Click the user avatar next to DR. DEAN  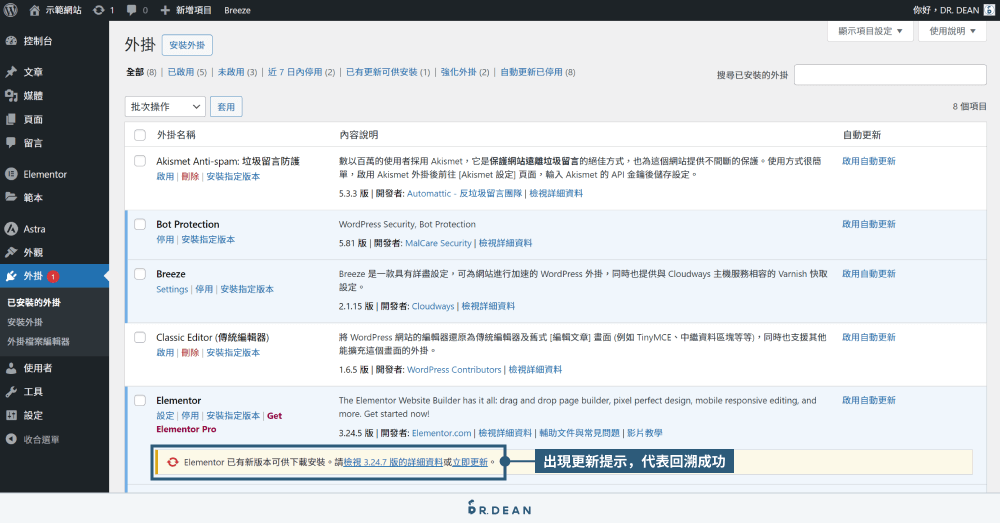pos(989,10)
